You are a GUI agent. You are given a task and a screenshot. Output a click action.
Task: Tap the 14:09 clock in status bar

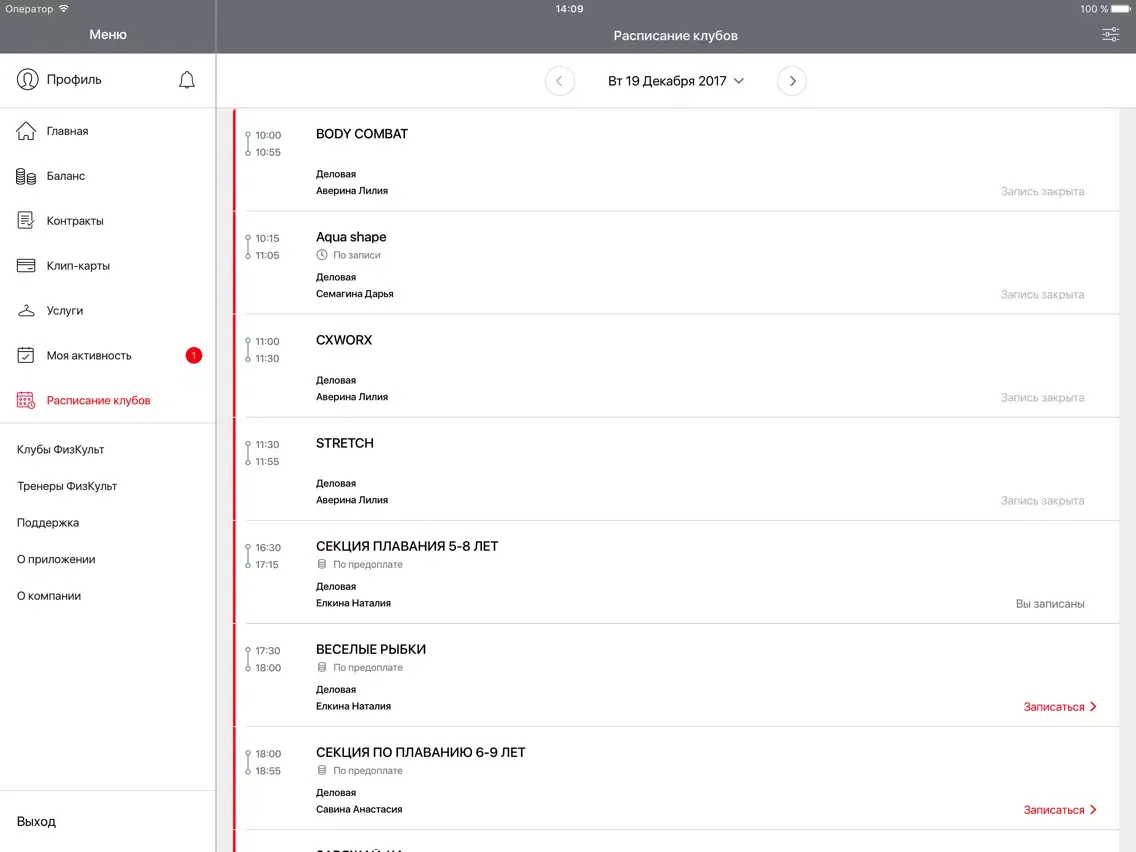tap(569, 9)
